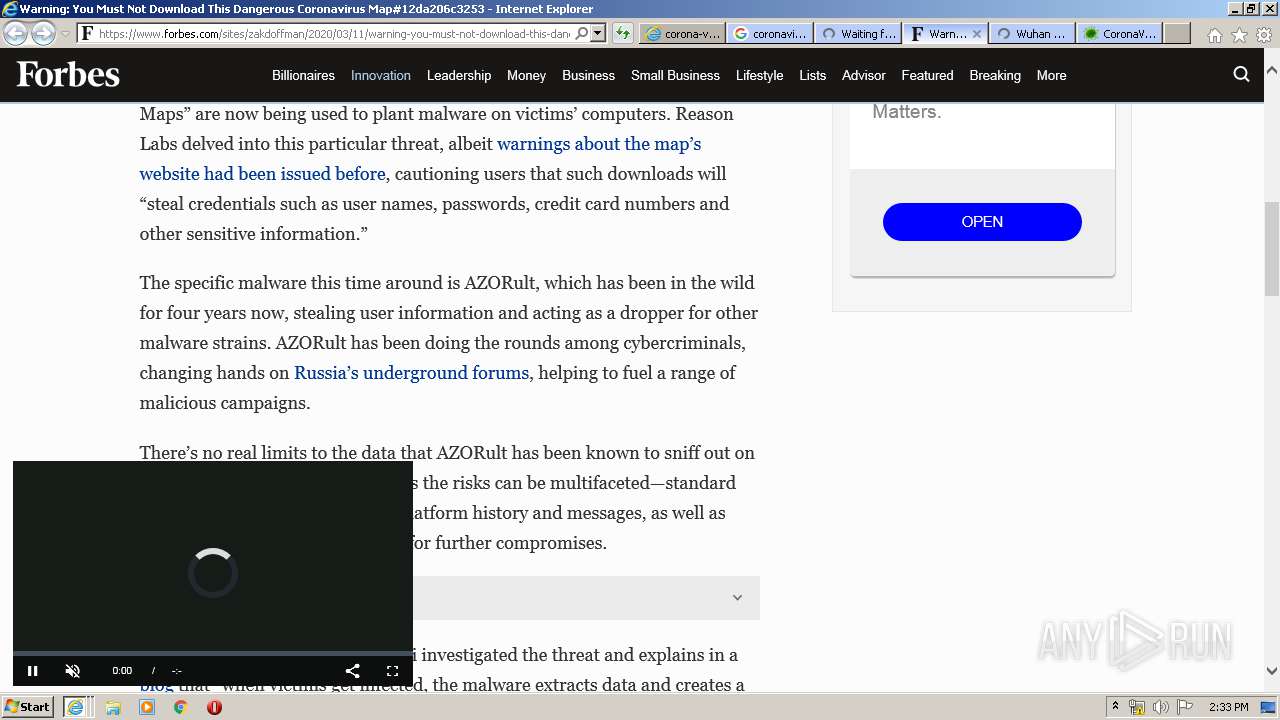Click the address bar URL field

pyautogui.click(x=334, y=33)
